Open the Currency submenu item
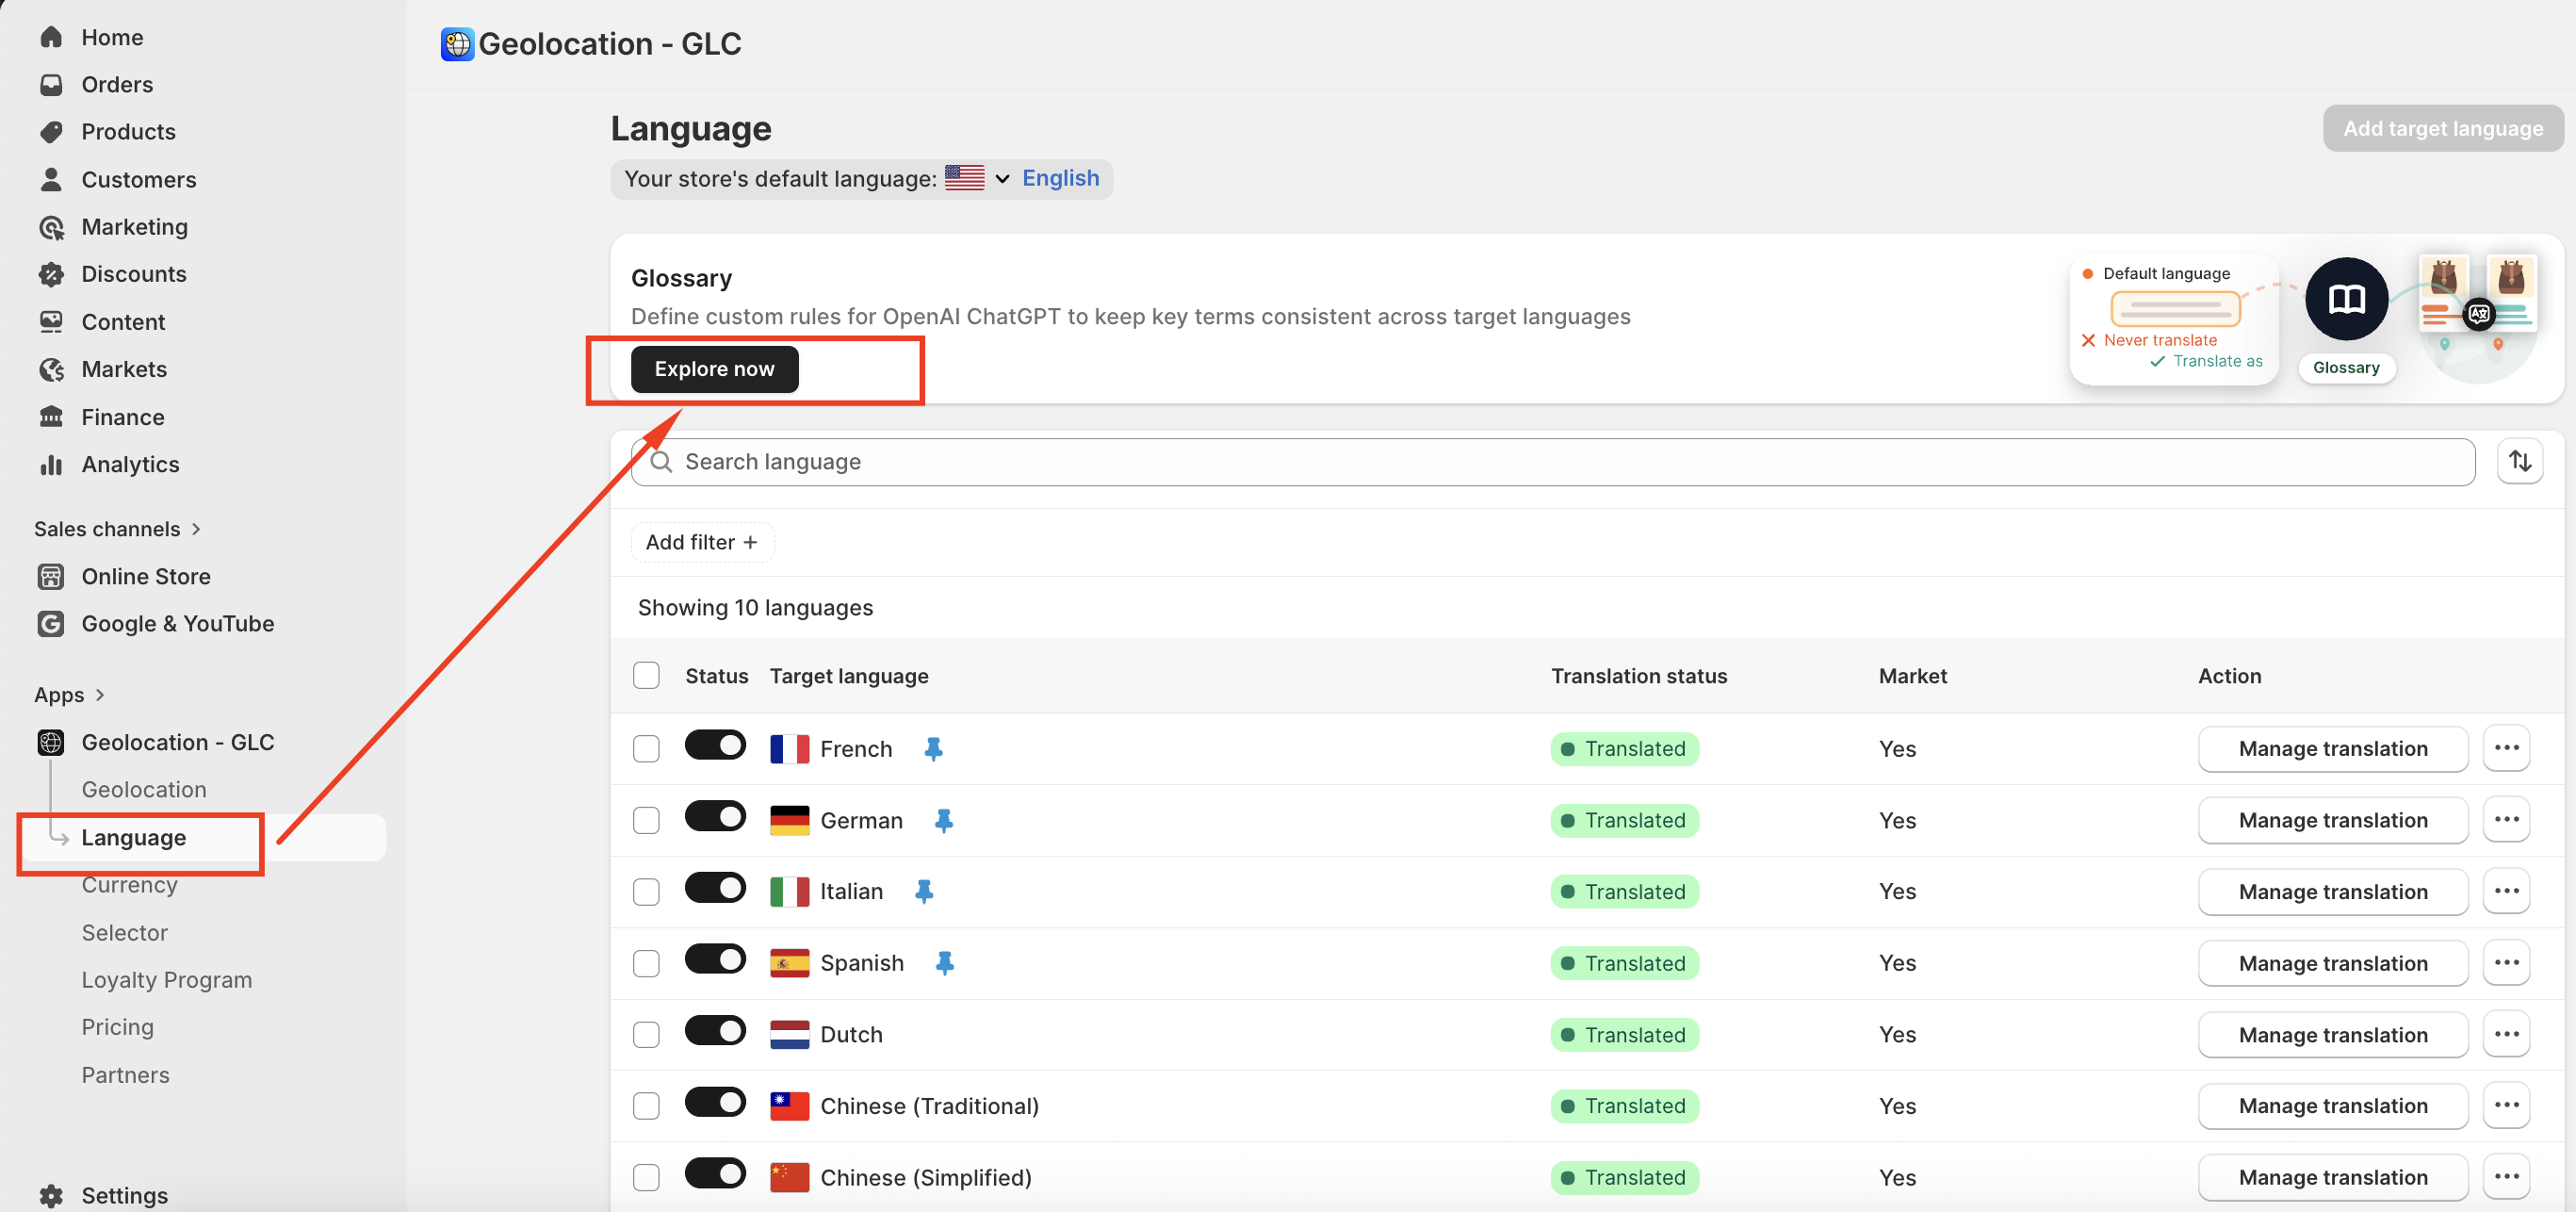Screen dimensions: 2576x1212 (129, 885)
